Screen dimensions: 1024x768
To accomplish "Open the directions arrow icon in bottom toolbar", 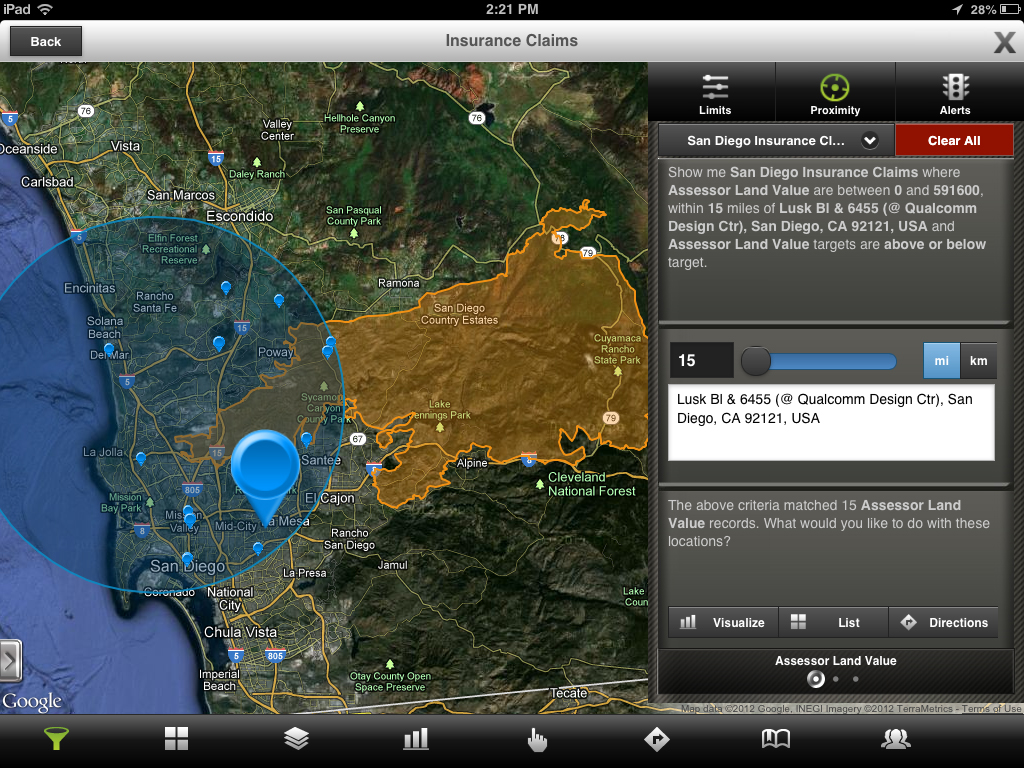I will 656,739.
